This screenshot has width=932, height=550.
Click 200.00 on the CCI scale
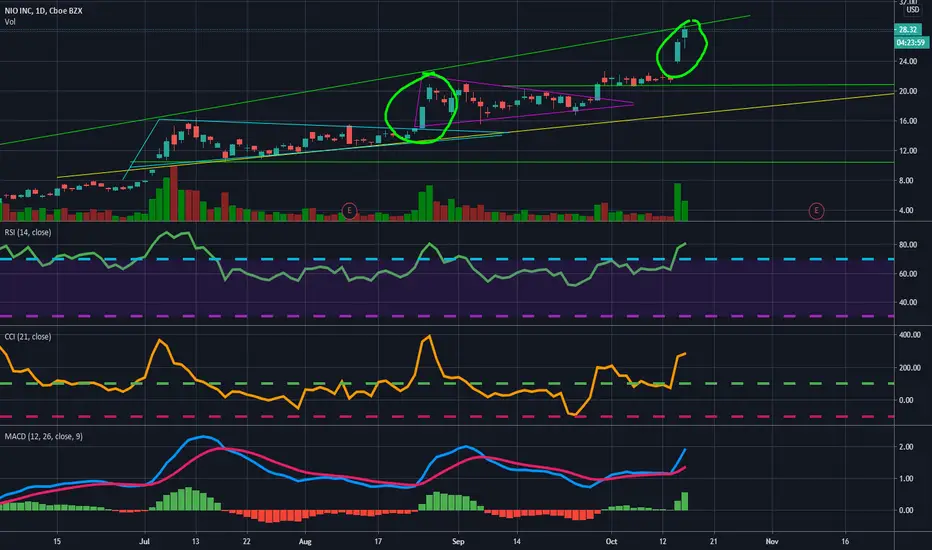[x=910, y=367]
